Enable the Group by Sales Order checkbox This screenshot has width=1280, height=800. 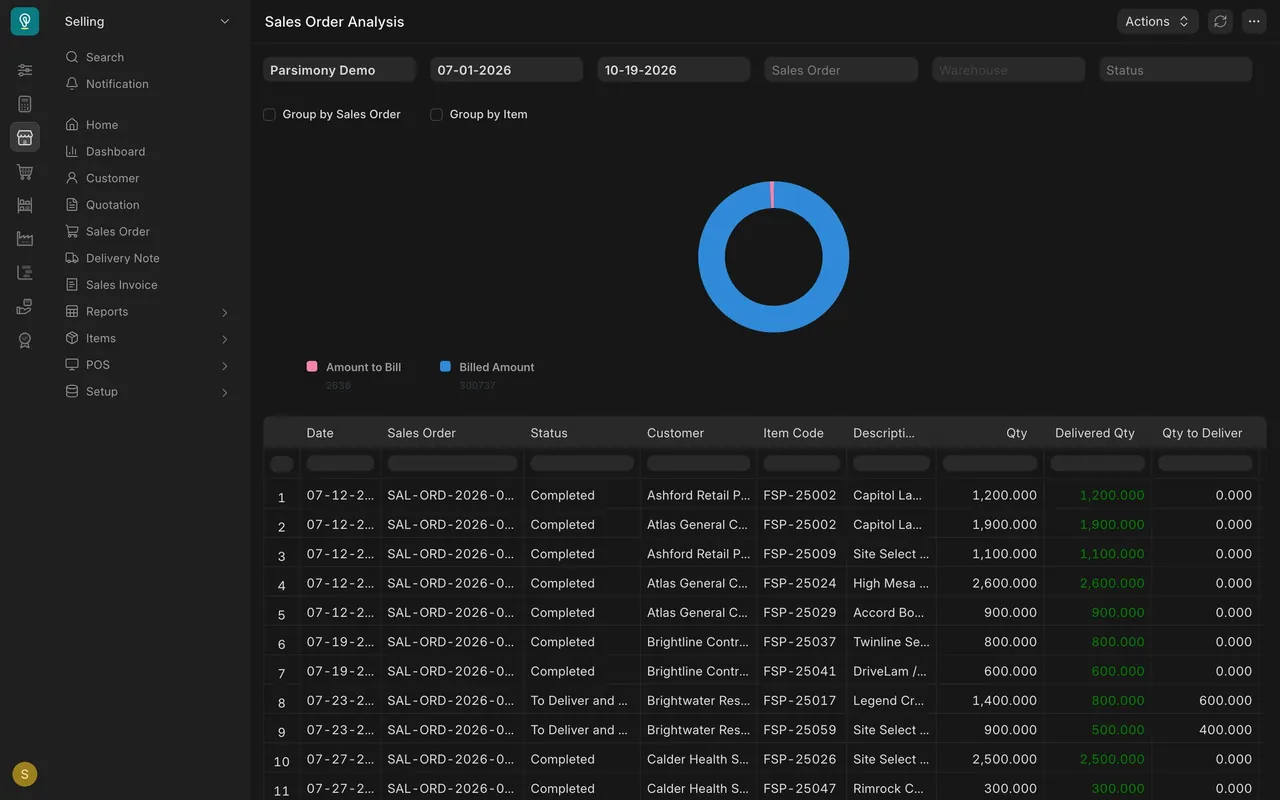coord(269,115)
